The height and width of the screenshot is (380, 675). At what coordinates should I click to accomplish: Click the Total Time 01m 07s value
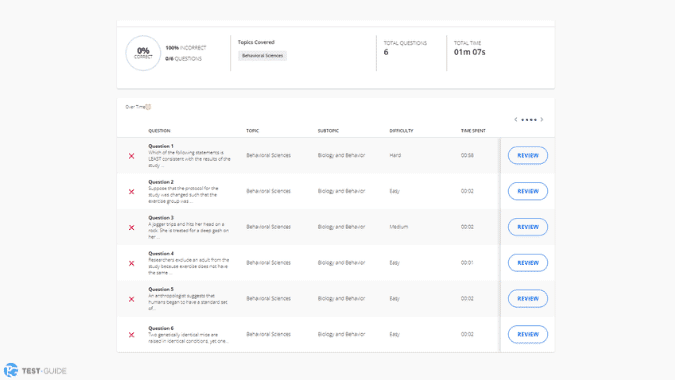(x=470, y=52)
